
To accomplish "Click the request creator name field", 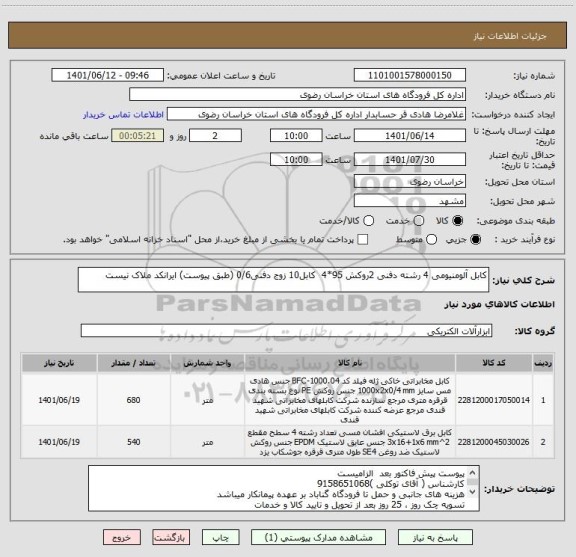I will click(317, 115).
